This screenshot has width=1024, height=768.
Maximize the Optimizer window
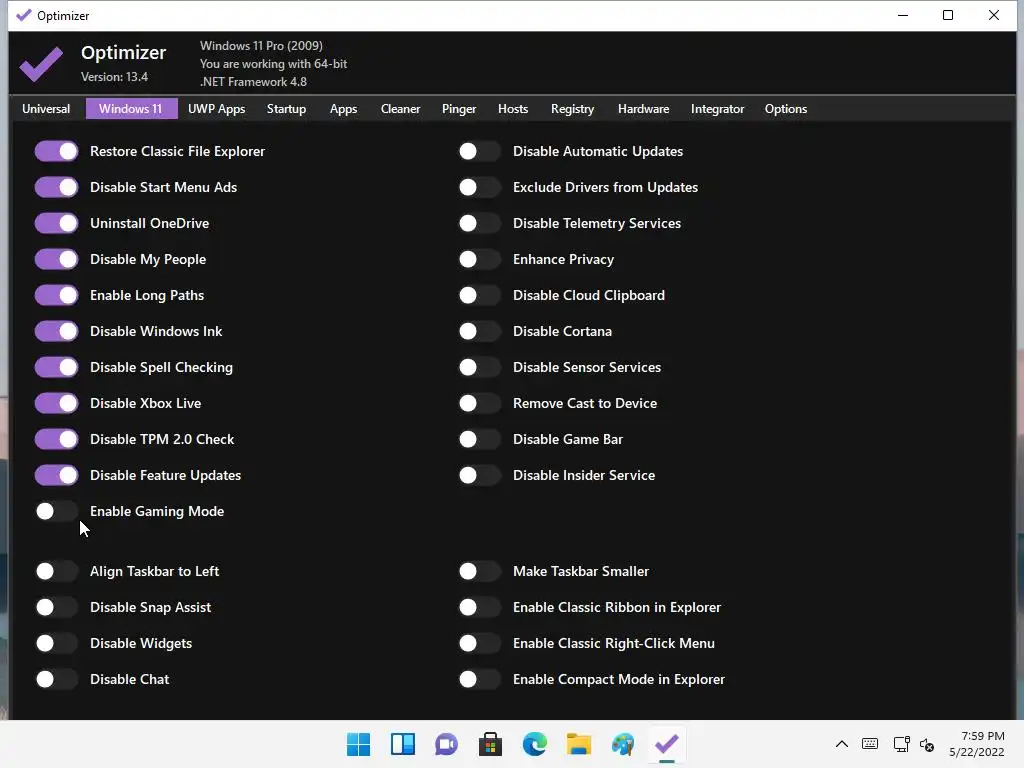(948, 15)
